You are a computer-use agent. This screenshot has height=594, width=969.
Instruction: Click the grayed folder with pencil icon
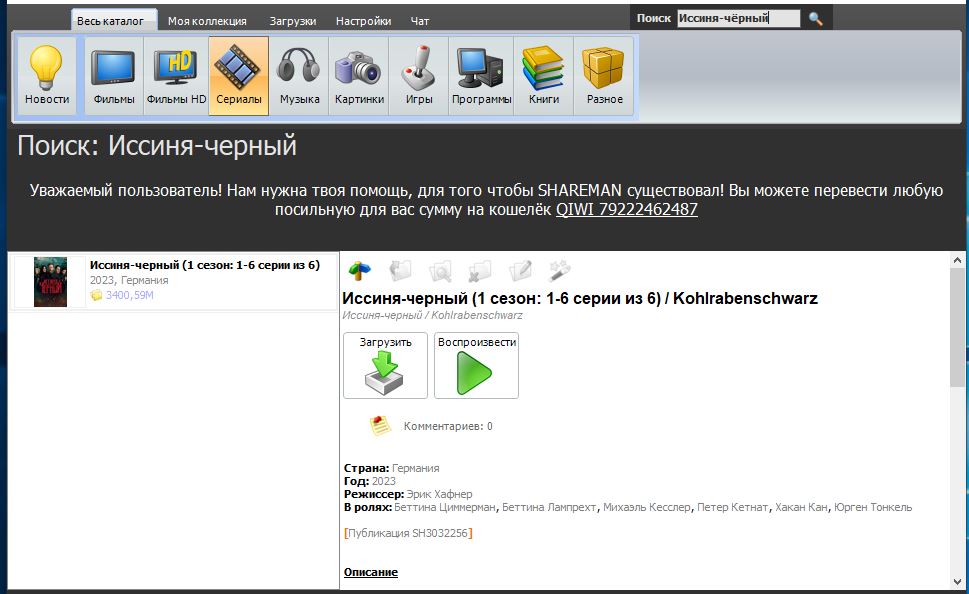[520, 270]
